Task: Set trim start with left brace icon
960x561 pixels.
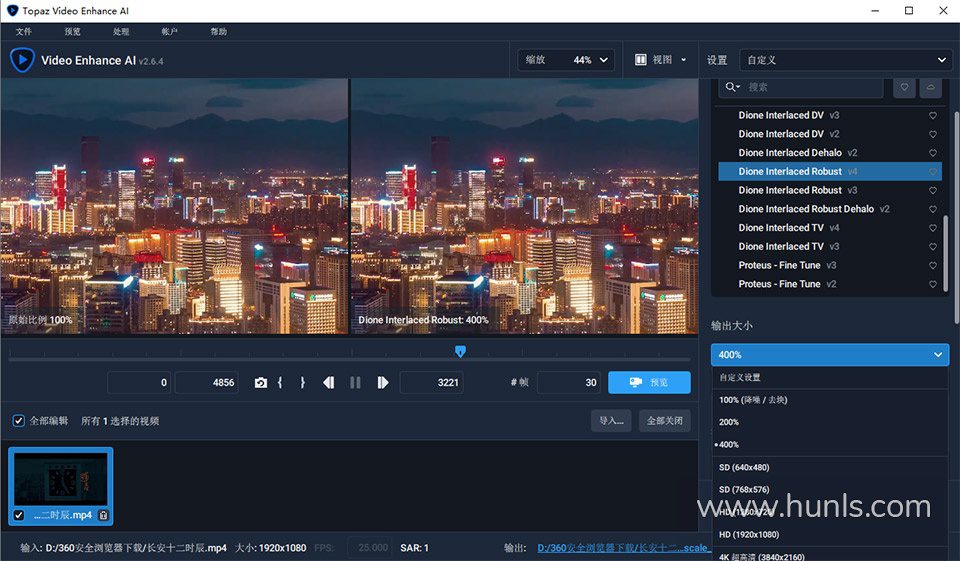Action: click(281, 383)
